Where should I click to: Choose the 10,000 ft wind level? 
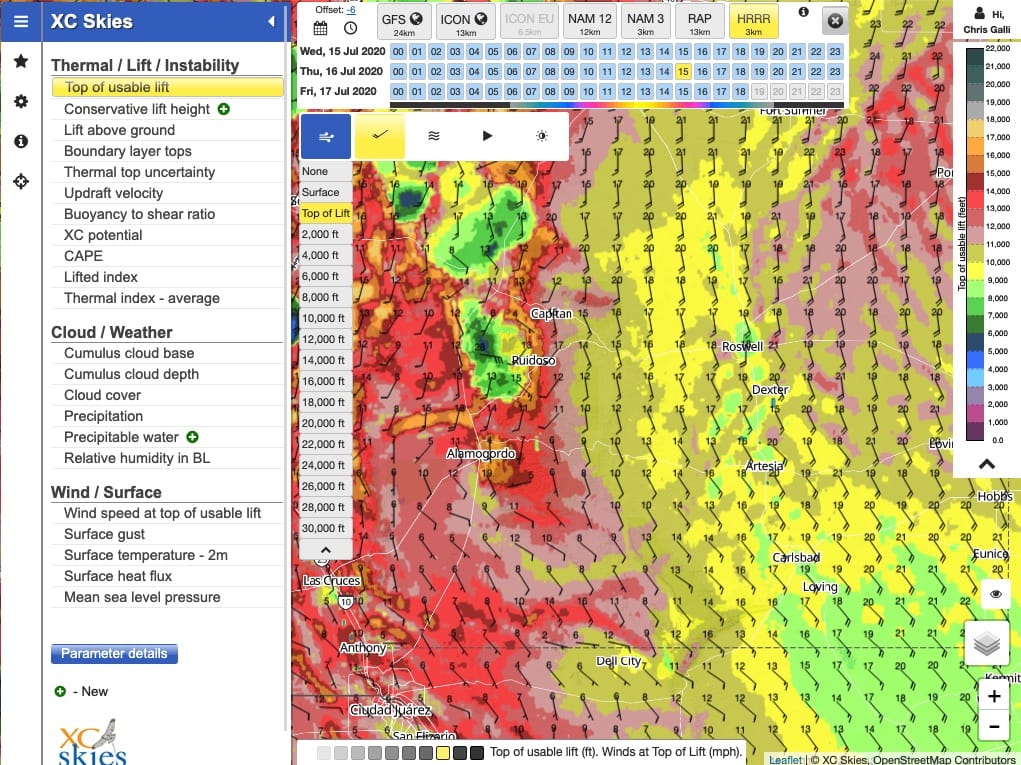(326, 318)
